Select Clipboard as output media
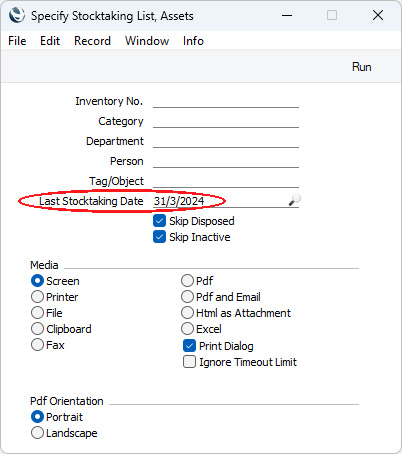 click(37, 329)
